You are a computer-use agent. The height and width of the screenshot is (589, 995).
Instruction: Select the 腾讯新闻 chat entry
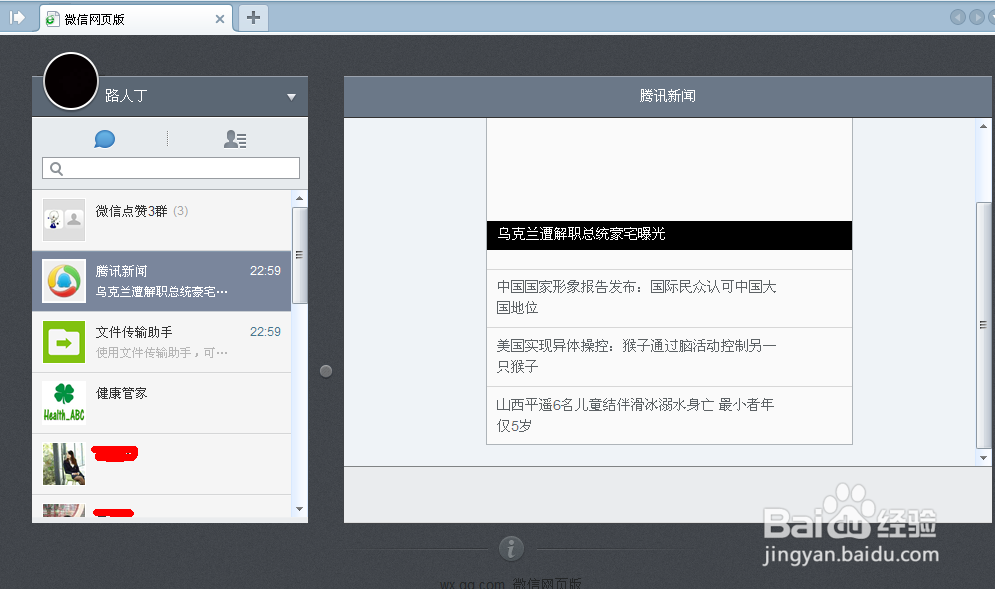click(x=162, y=281)
